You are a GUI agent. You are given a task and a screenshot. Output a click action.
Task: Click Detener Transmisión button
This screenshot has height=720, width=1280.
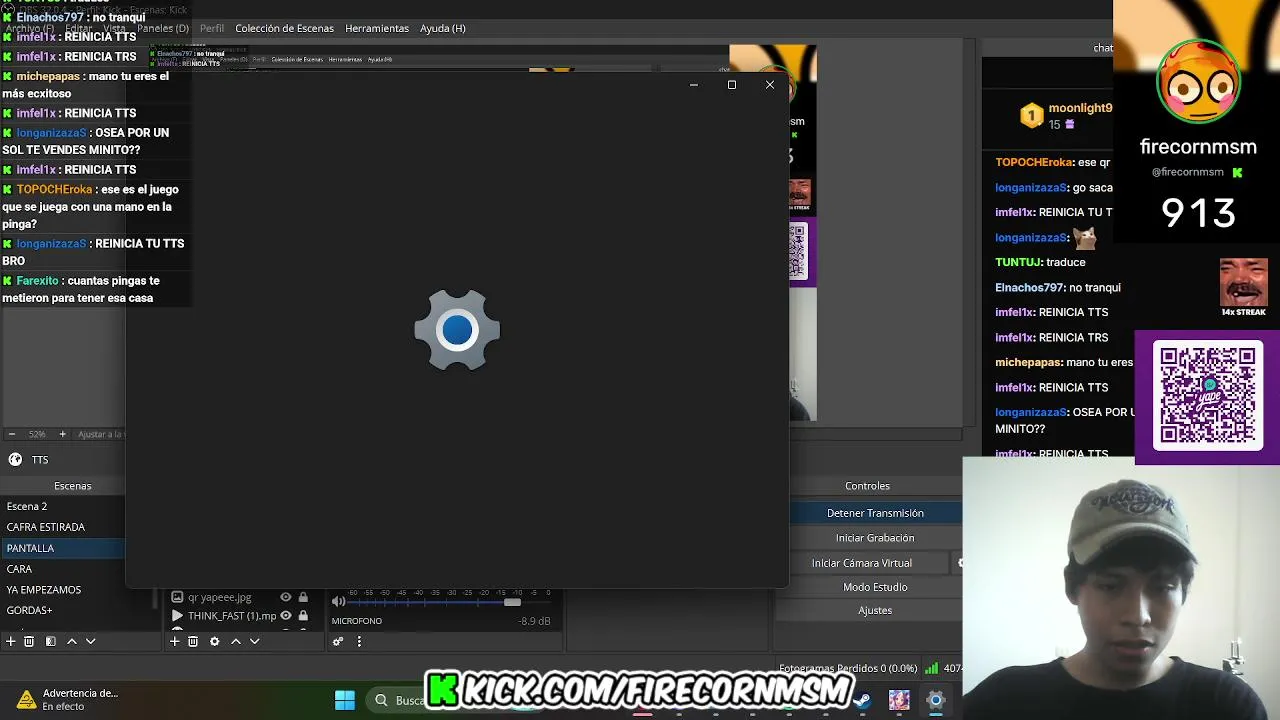pyautogui.click(x=875, y=513)
